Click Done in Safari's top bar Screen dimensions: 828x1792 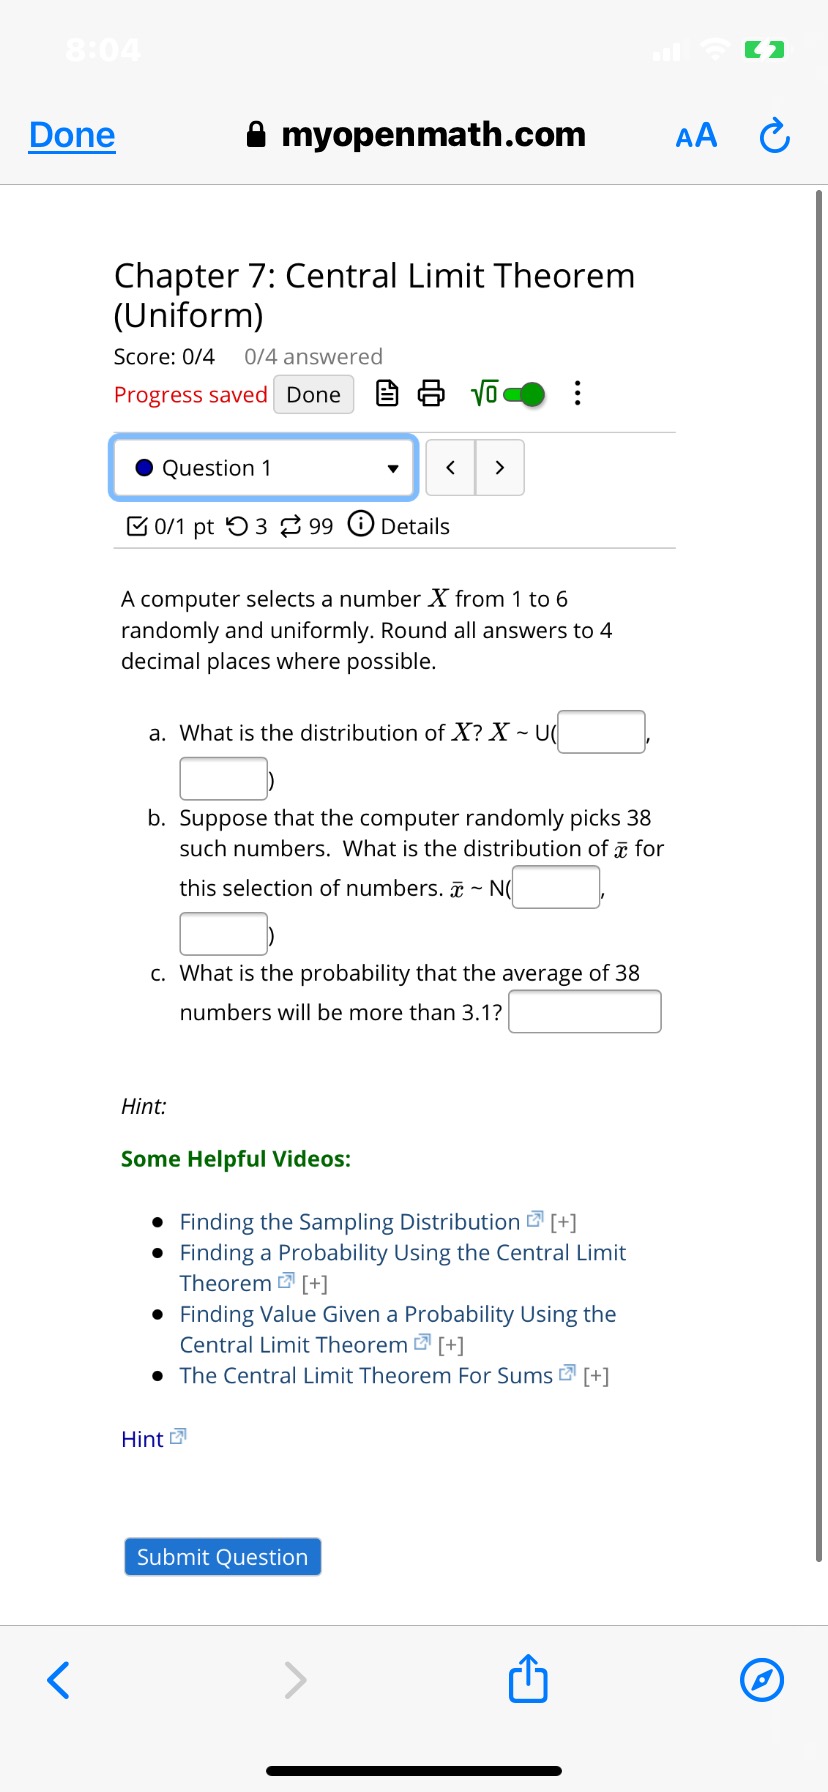[70, 133]
